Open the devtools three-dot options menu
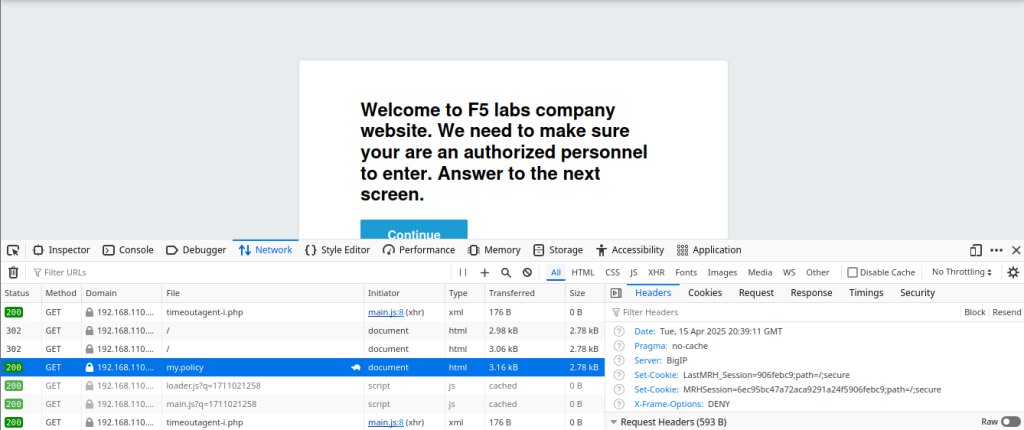The height and width of the screenshot is (430, 1024). pos(996,250)
